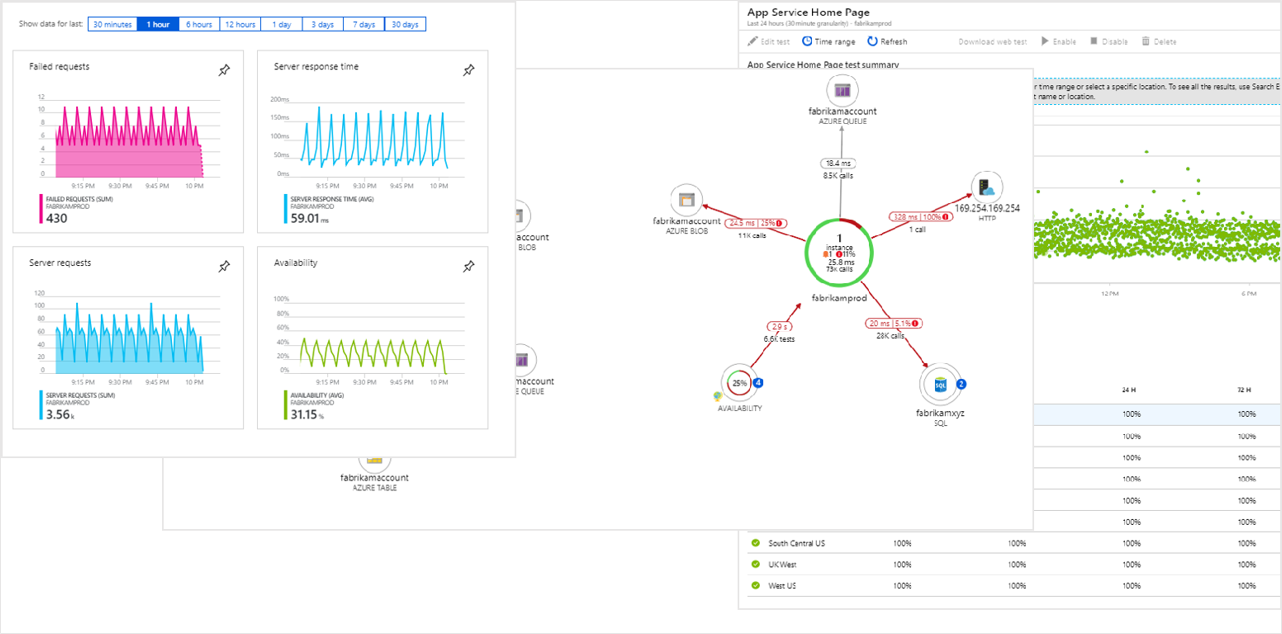Click the green status check beside West US
Viewport: 1282px width, 634px height.
click(x=755, y=586)
